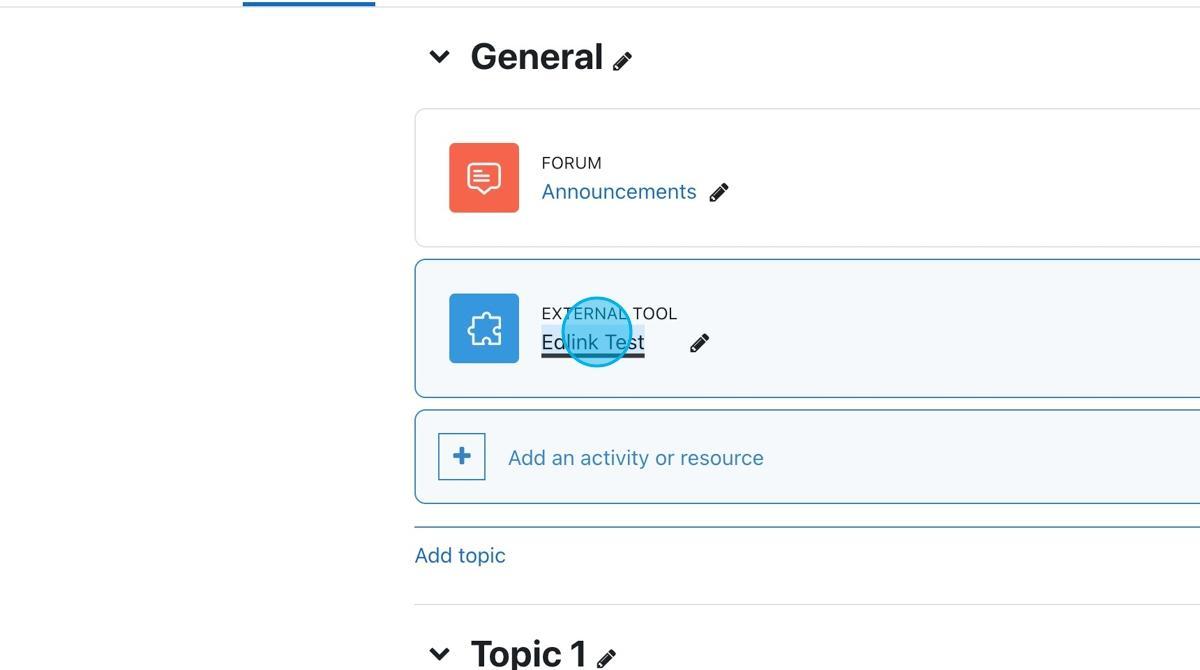Collapse the Topic 1 section chevron
This screenshot has height=670, width=1200.
pyautogui.click(x=439, y=654)
